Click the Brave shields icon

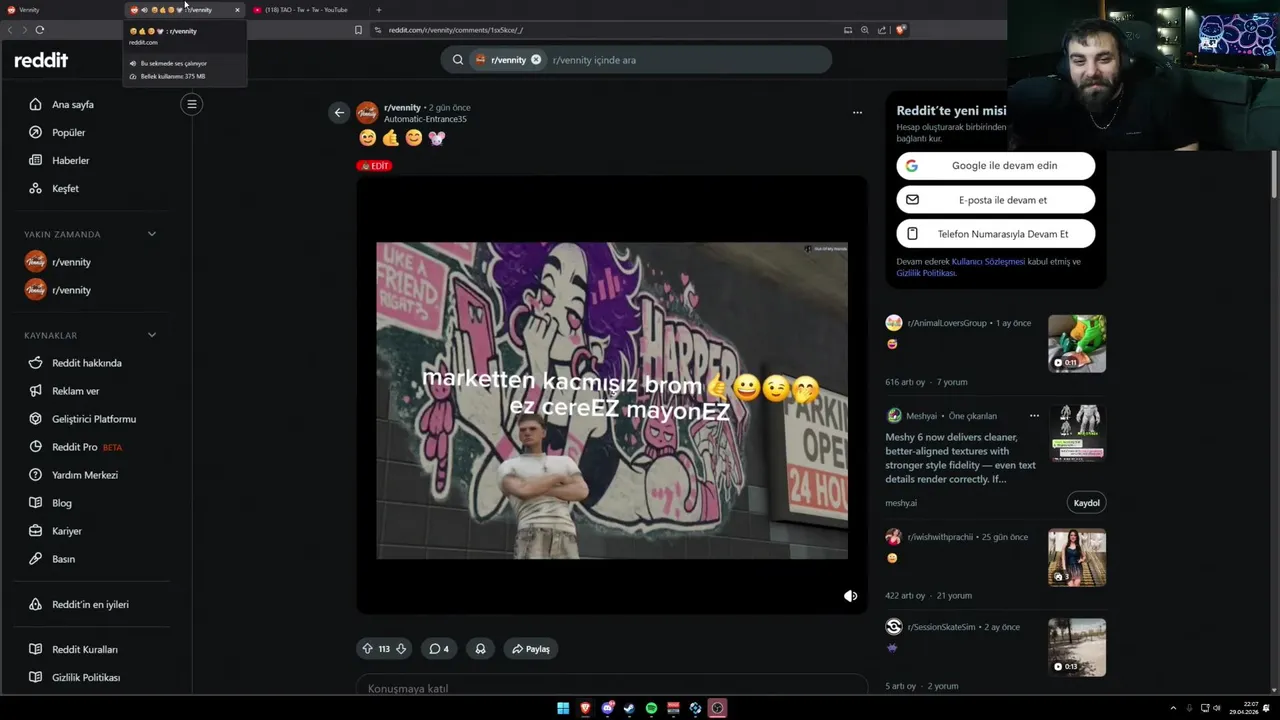click(900, 30)
